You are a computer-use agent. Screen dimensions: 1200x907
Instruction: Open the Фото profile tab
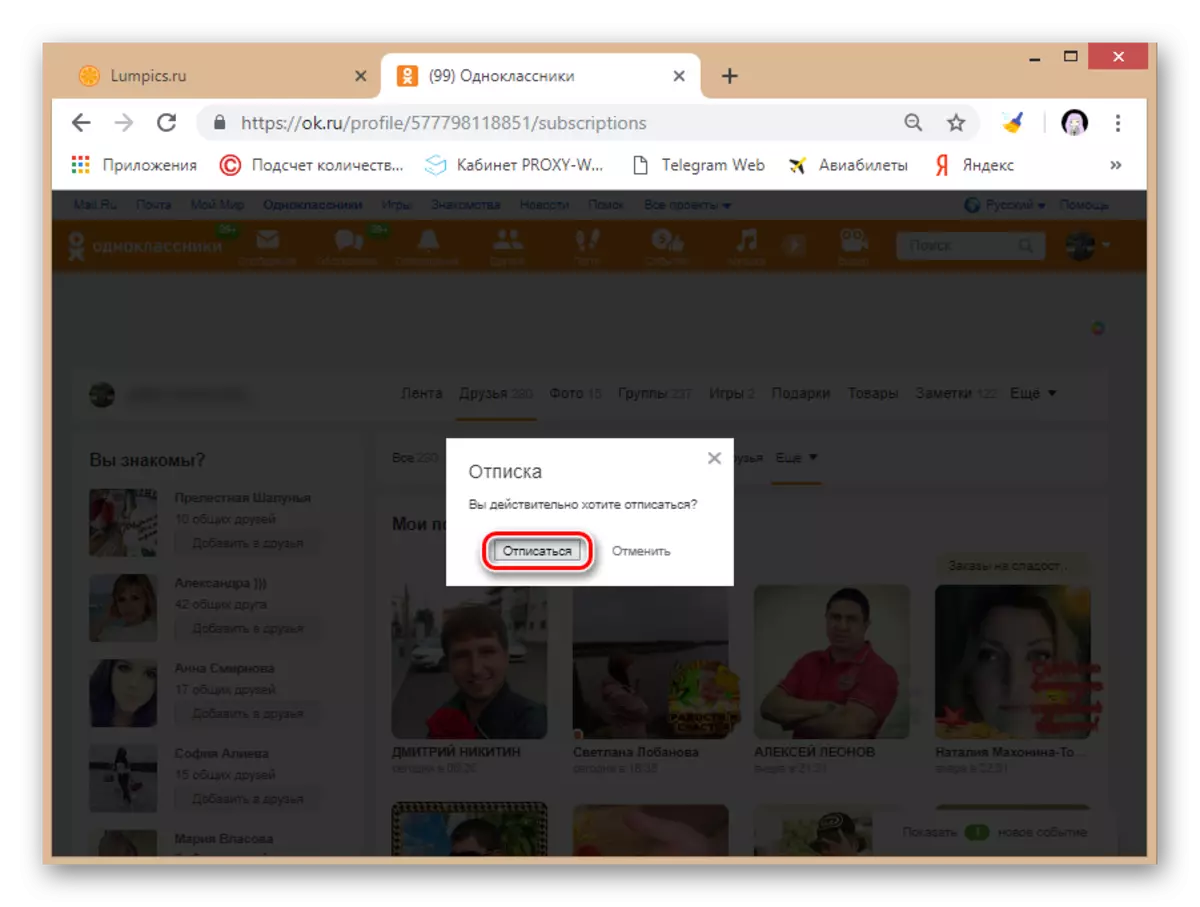tap(575, 394)
